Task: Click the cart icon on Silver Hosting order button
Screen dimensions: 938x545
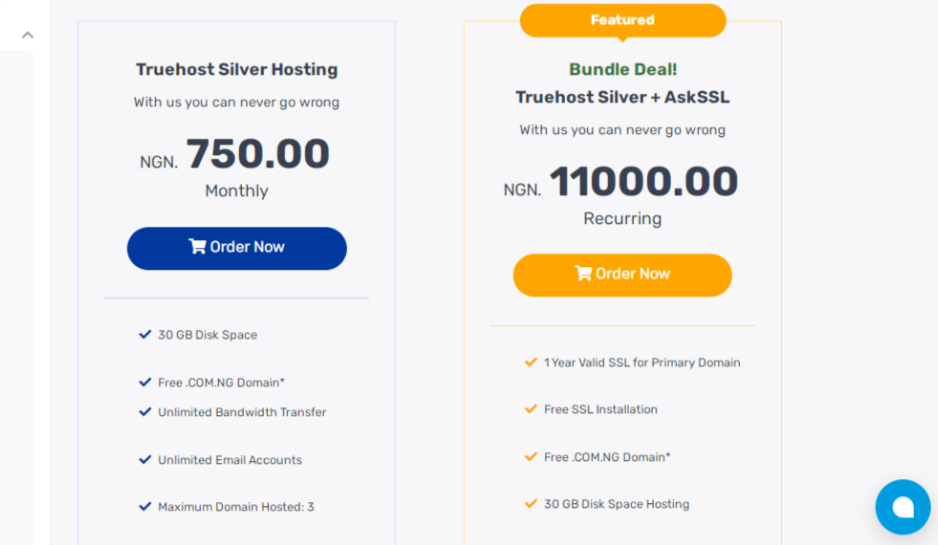Action: click(x=197, y=247)
